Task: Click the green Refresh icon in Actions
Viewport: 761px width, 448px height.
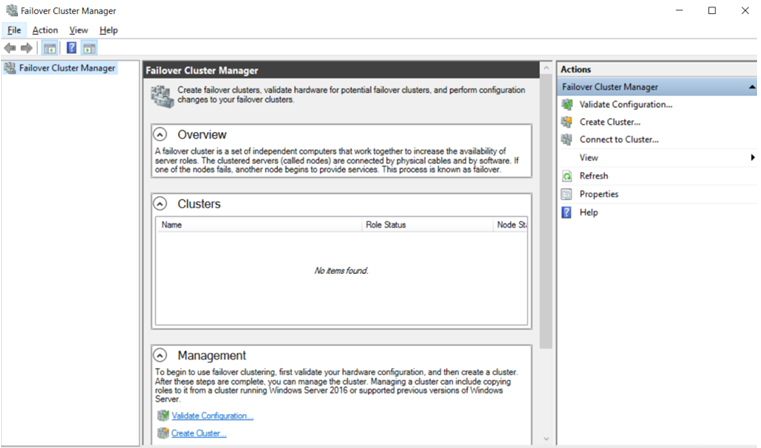Action: [567, 176]
